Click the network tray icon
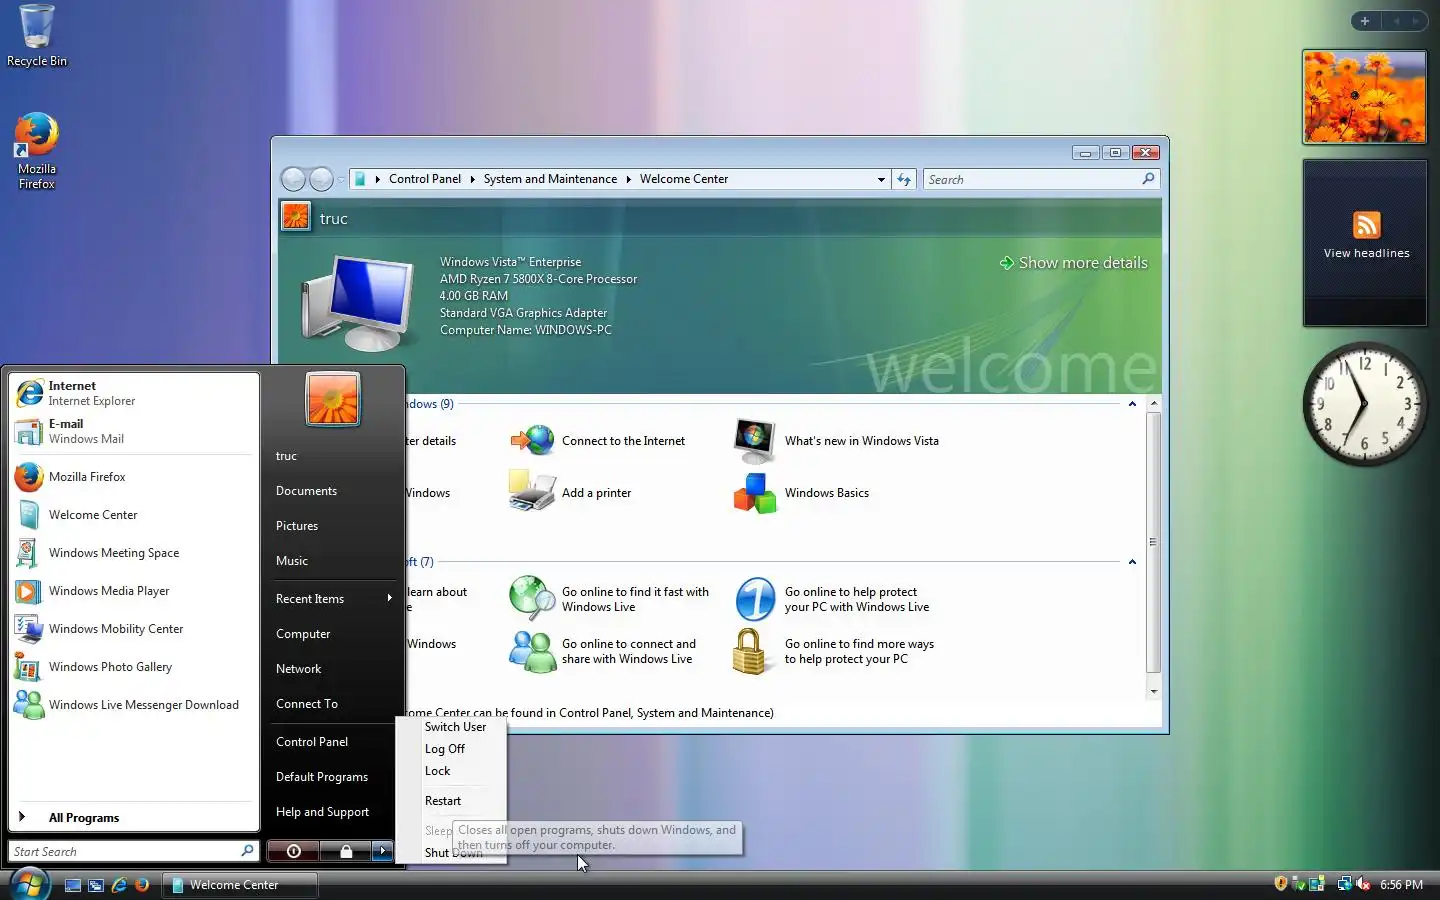The height and width of the screenshot is (900, 1440). tap(1344, 884)
